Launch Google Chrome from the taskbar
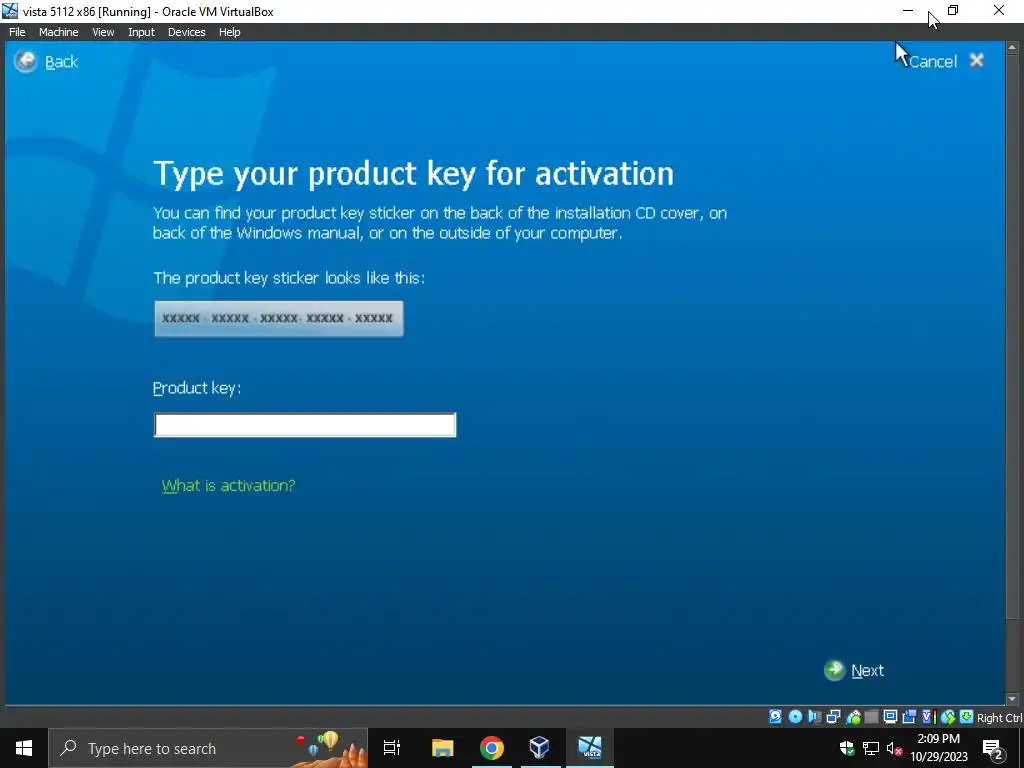1024x768 pixels. (x=491, y=748)
